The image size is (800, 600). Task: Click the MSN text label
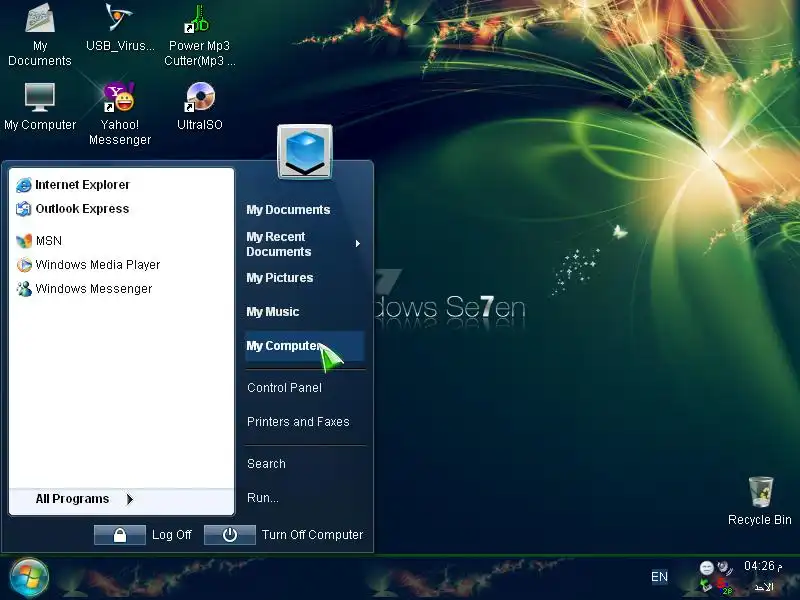(x=48, y=241)
